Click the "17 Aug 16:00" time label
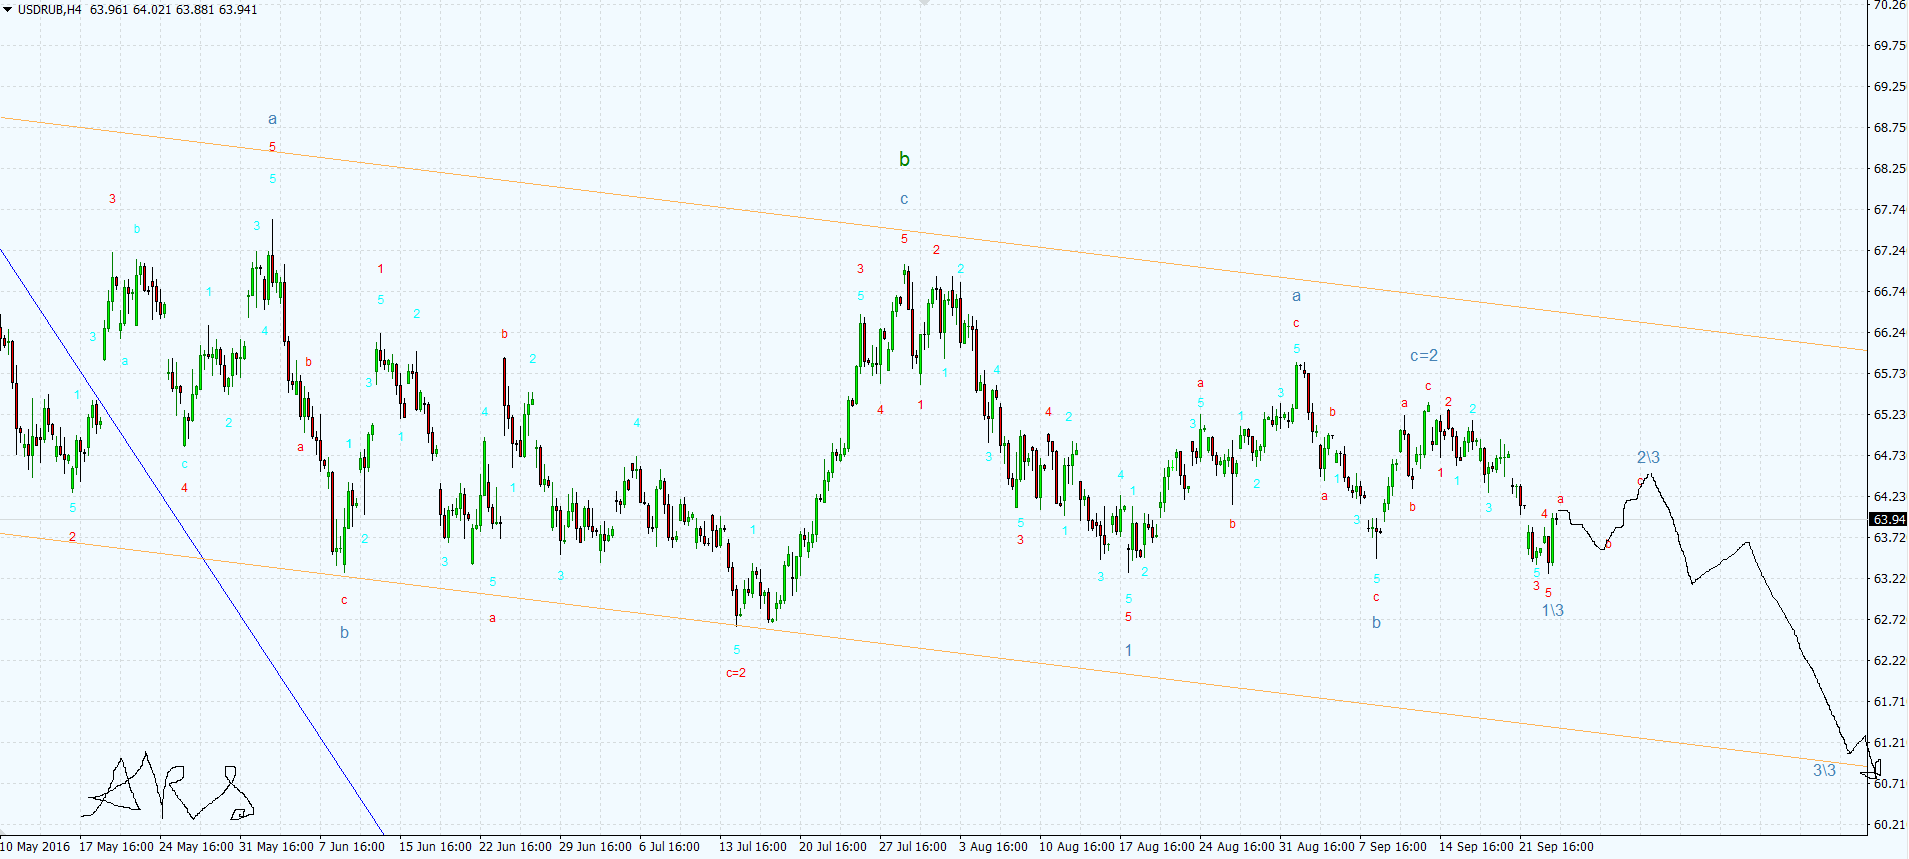Image resolution: width=1909 pixels, height=859 pixels. [x=1156, y=846]
